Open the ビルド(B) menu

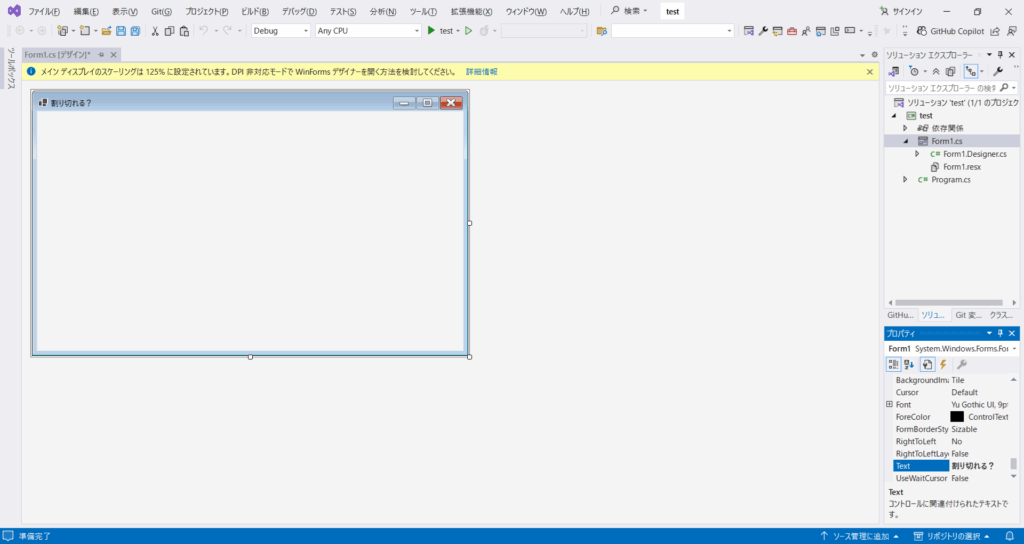pyautogui.click(x=254, y=11)
